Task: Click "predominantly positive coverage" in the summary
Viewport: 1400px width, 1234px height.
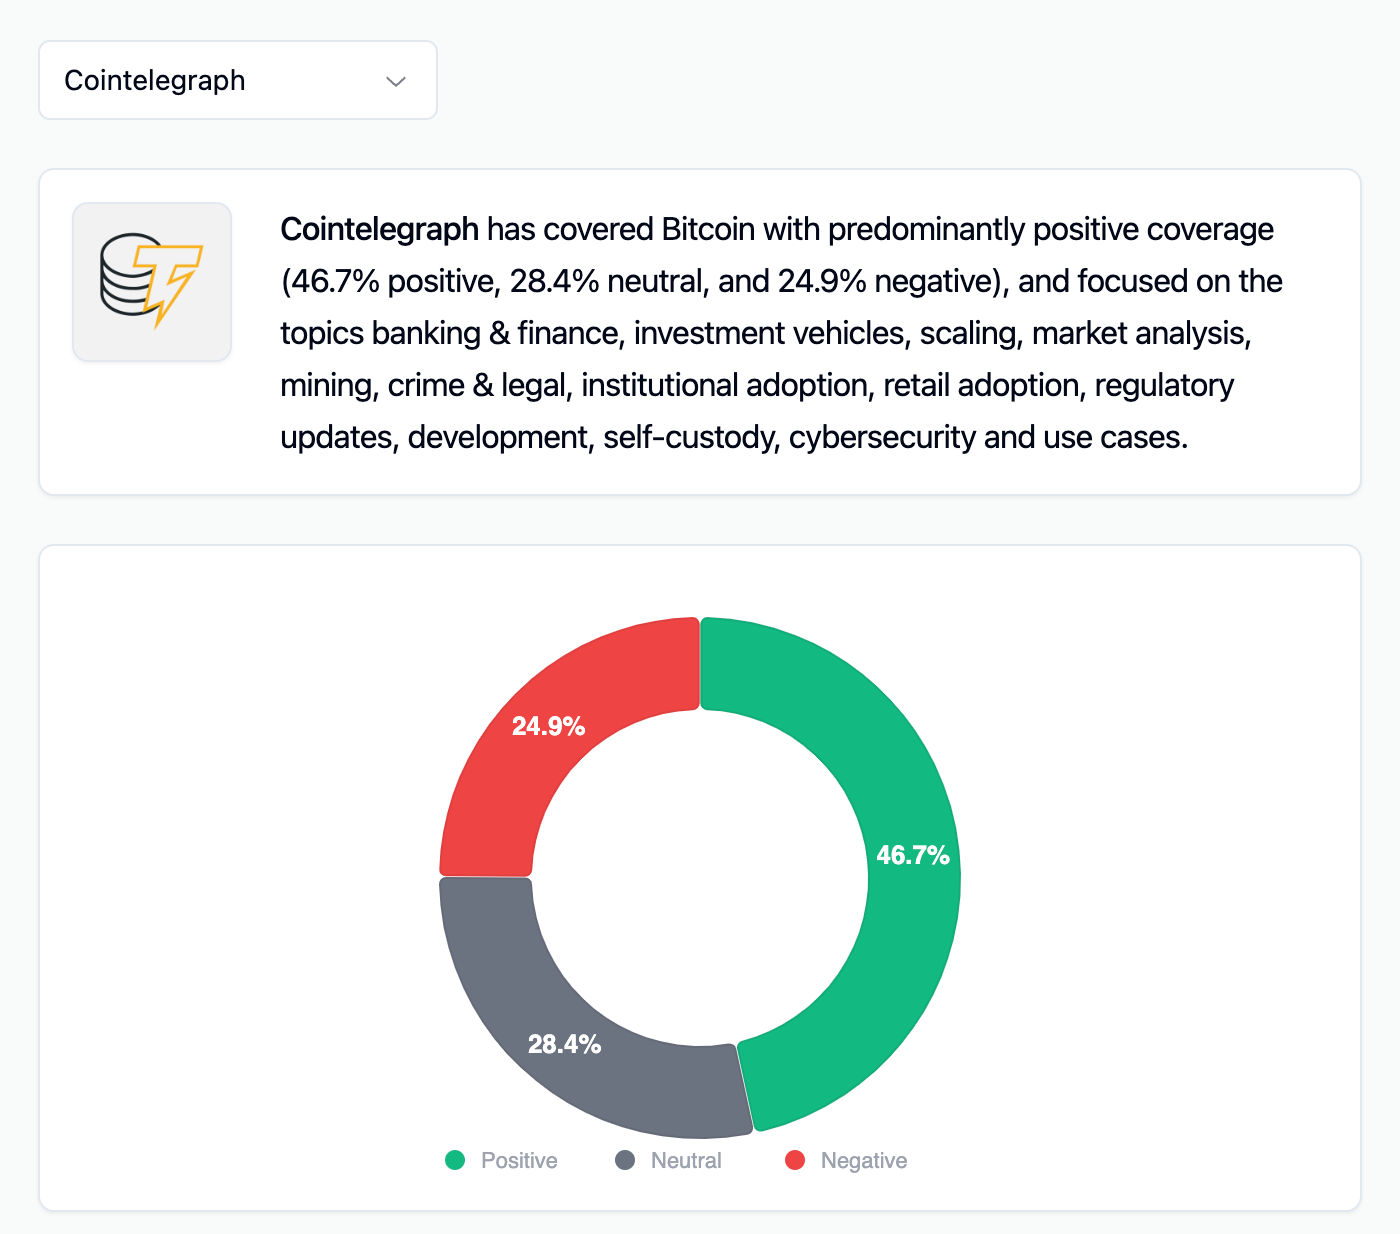Action: 1050,229
